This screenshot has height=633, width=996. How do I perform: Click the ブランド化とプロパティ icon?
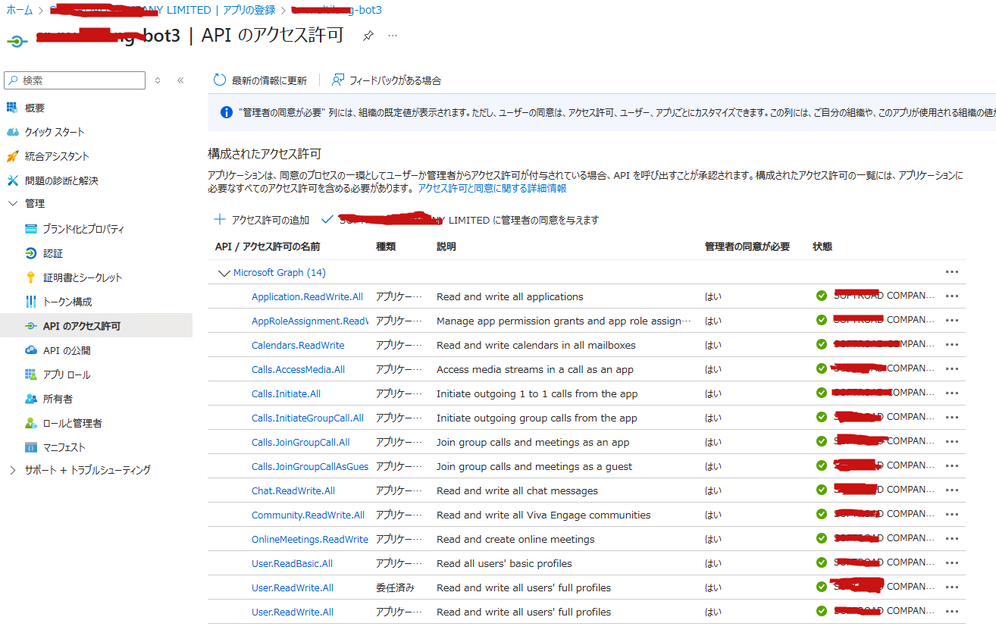30,229
